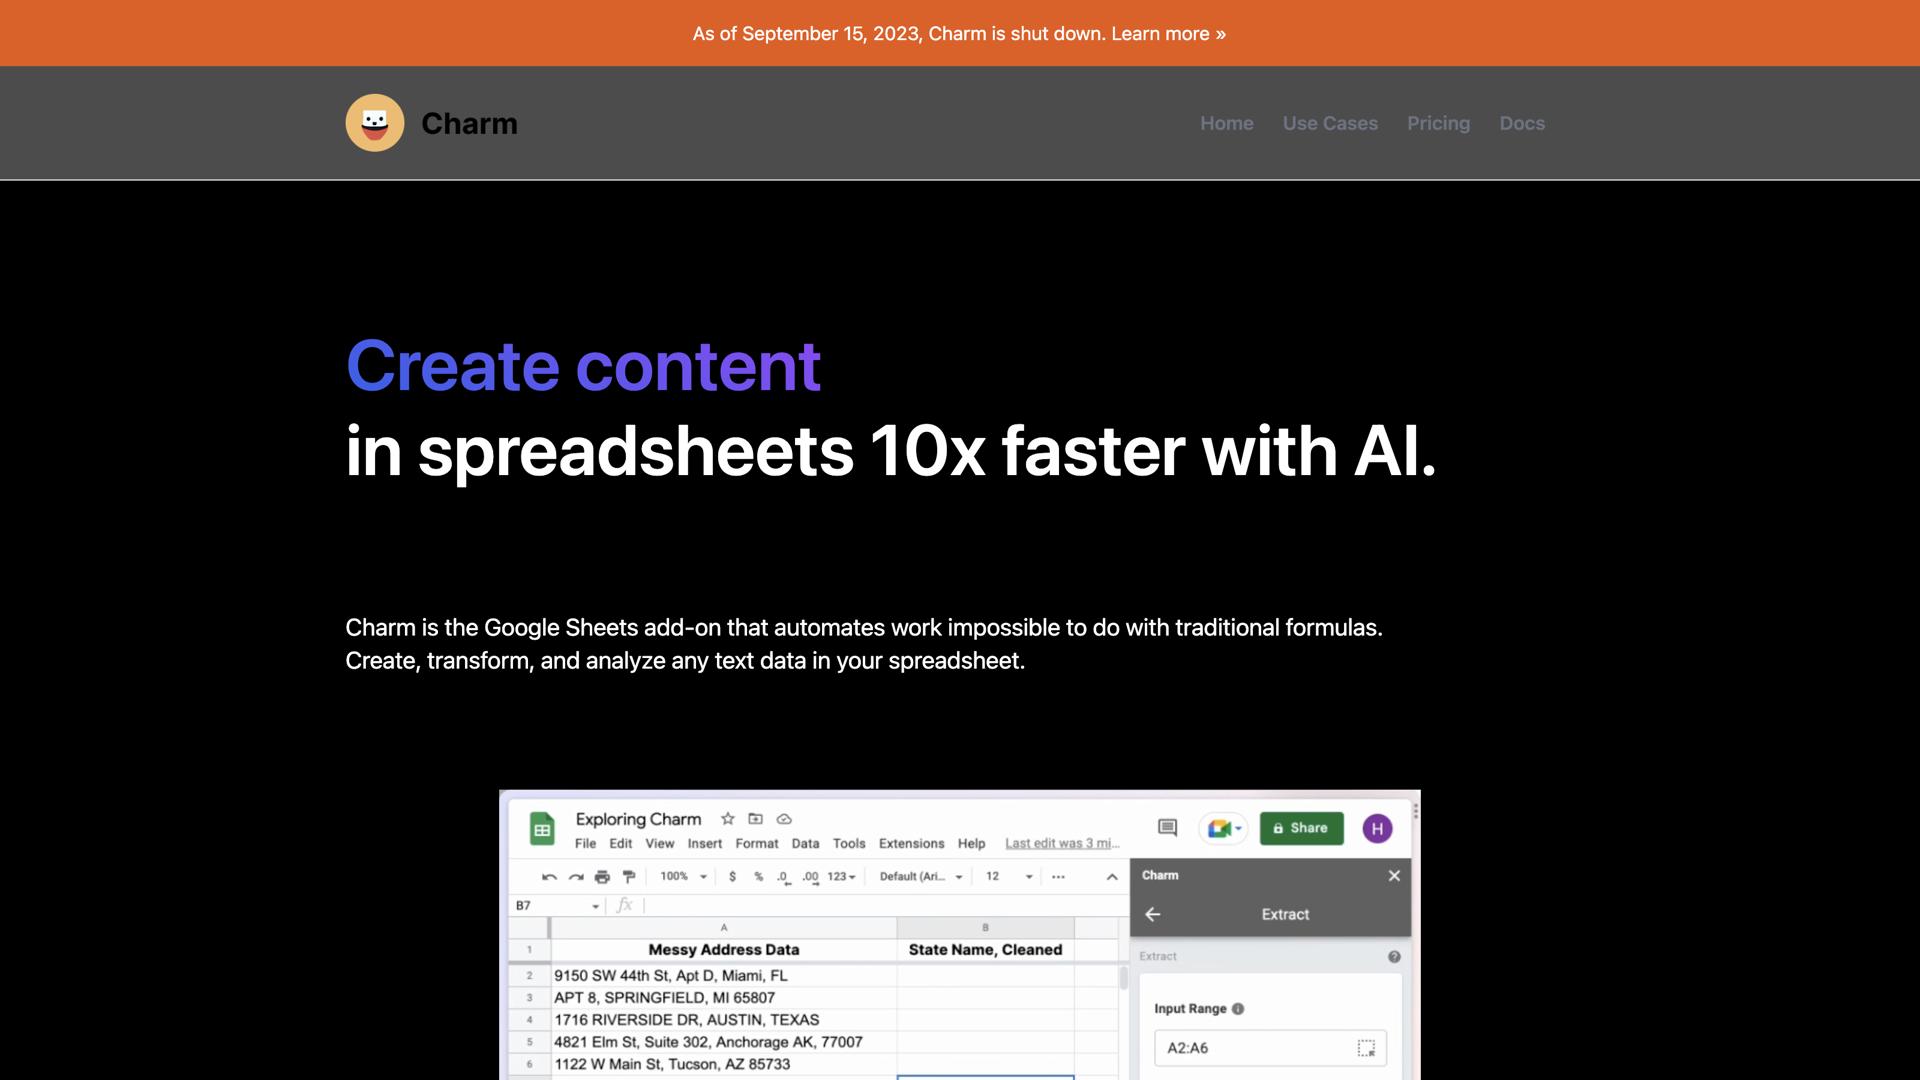Image resolution: width=1920 pixels, height=1080 pixels.
Task: Open the Pricing page in navigation
Action: pyautogui.click(x=1438, y=123)
